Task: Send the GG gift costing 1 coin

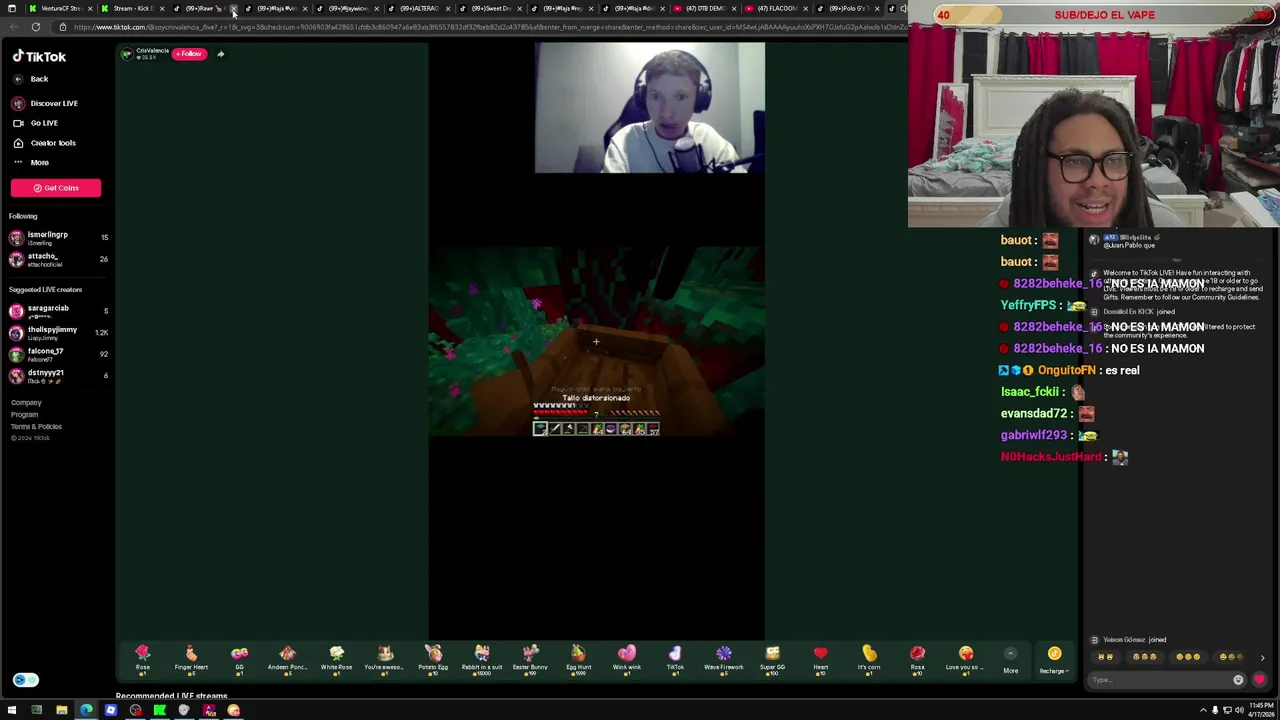Action: (x=239, y=659)
